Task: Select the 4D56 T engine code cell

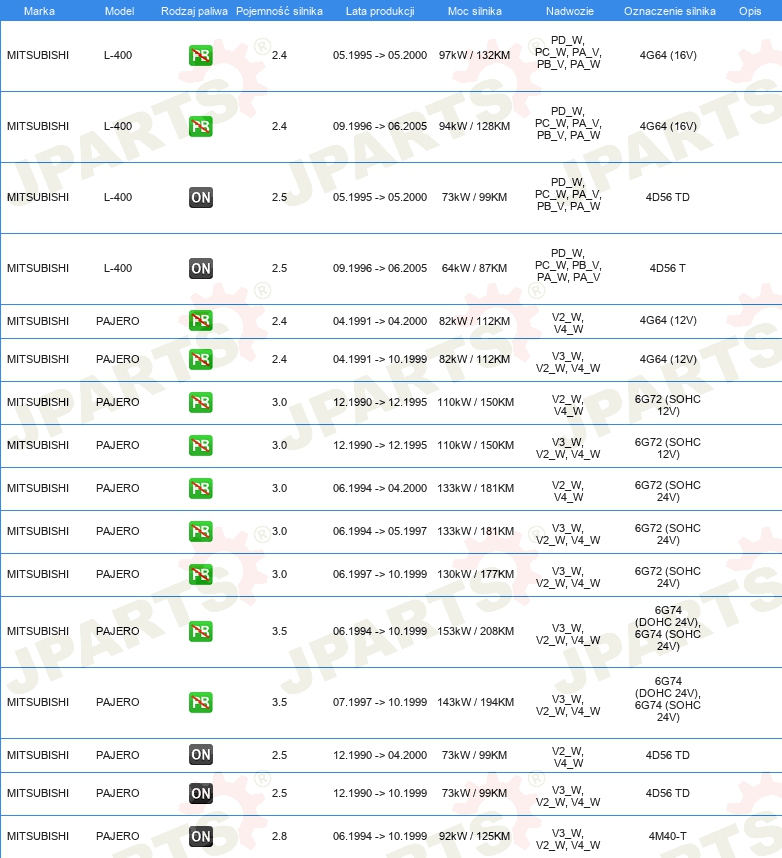Action: (668, 269)
